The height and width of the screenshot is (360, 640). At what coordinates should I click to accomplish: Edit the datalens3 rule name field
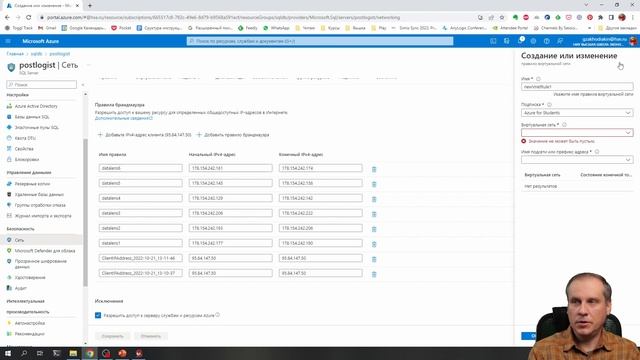point(140,213)
